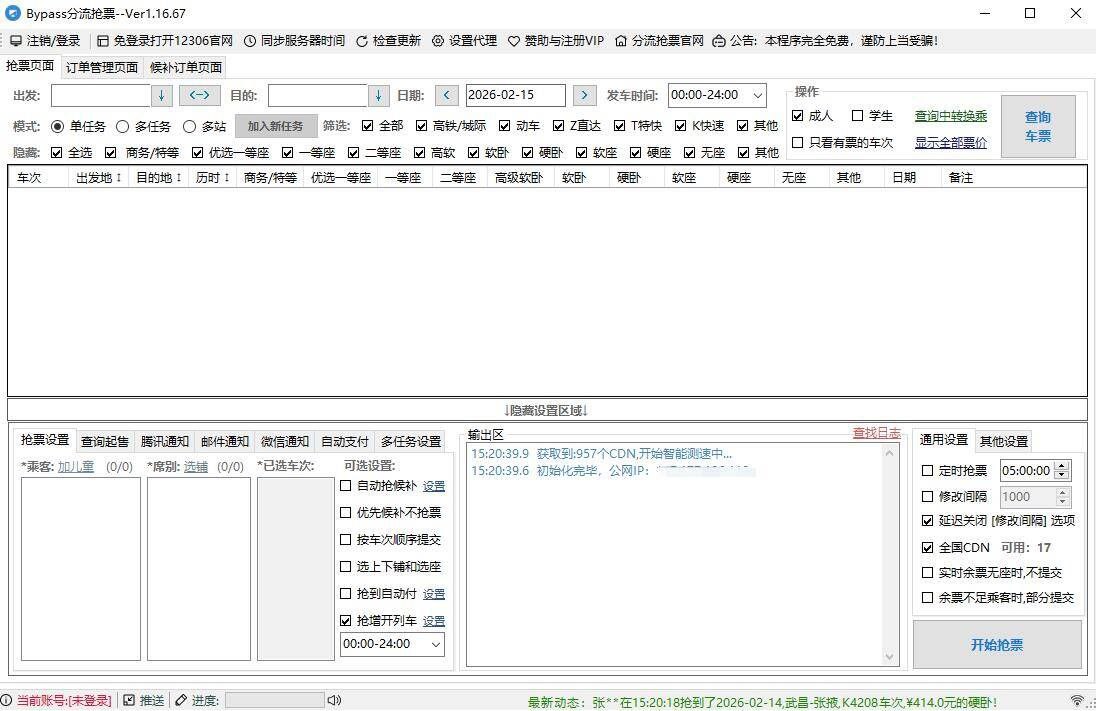Image resolution: width=1096 pixels, height=711 pixels.
Task: Open the departure station dropdown arrow
Action: tap(161, 95)
